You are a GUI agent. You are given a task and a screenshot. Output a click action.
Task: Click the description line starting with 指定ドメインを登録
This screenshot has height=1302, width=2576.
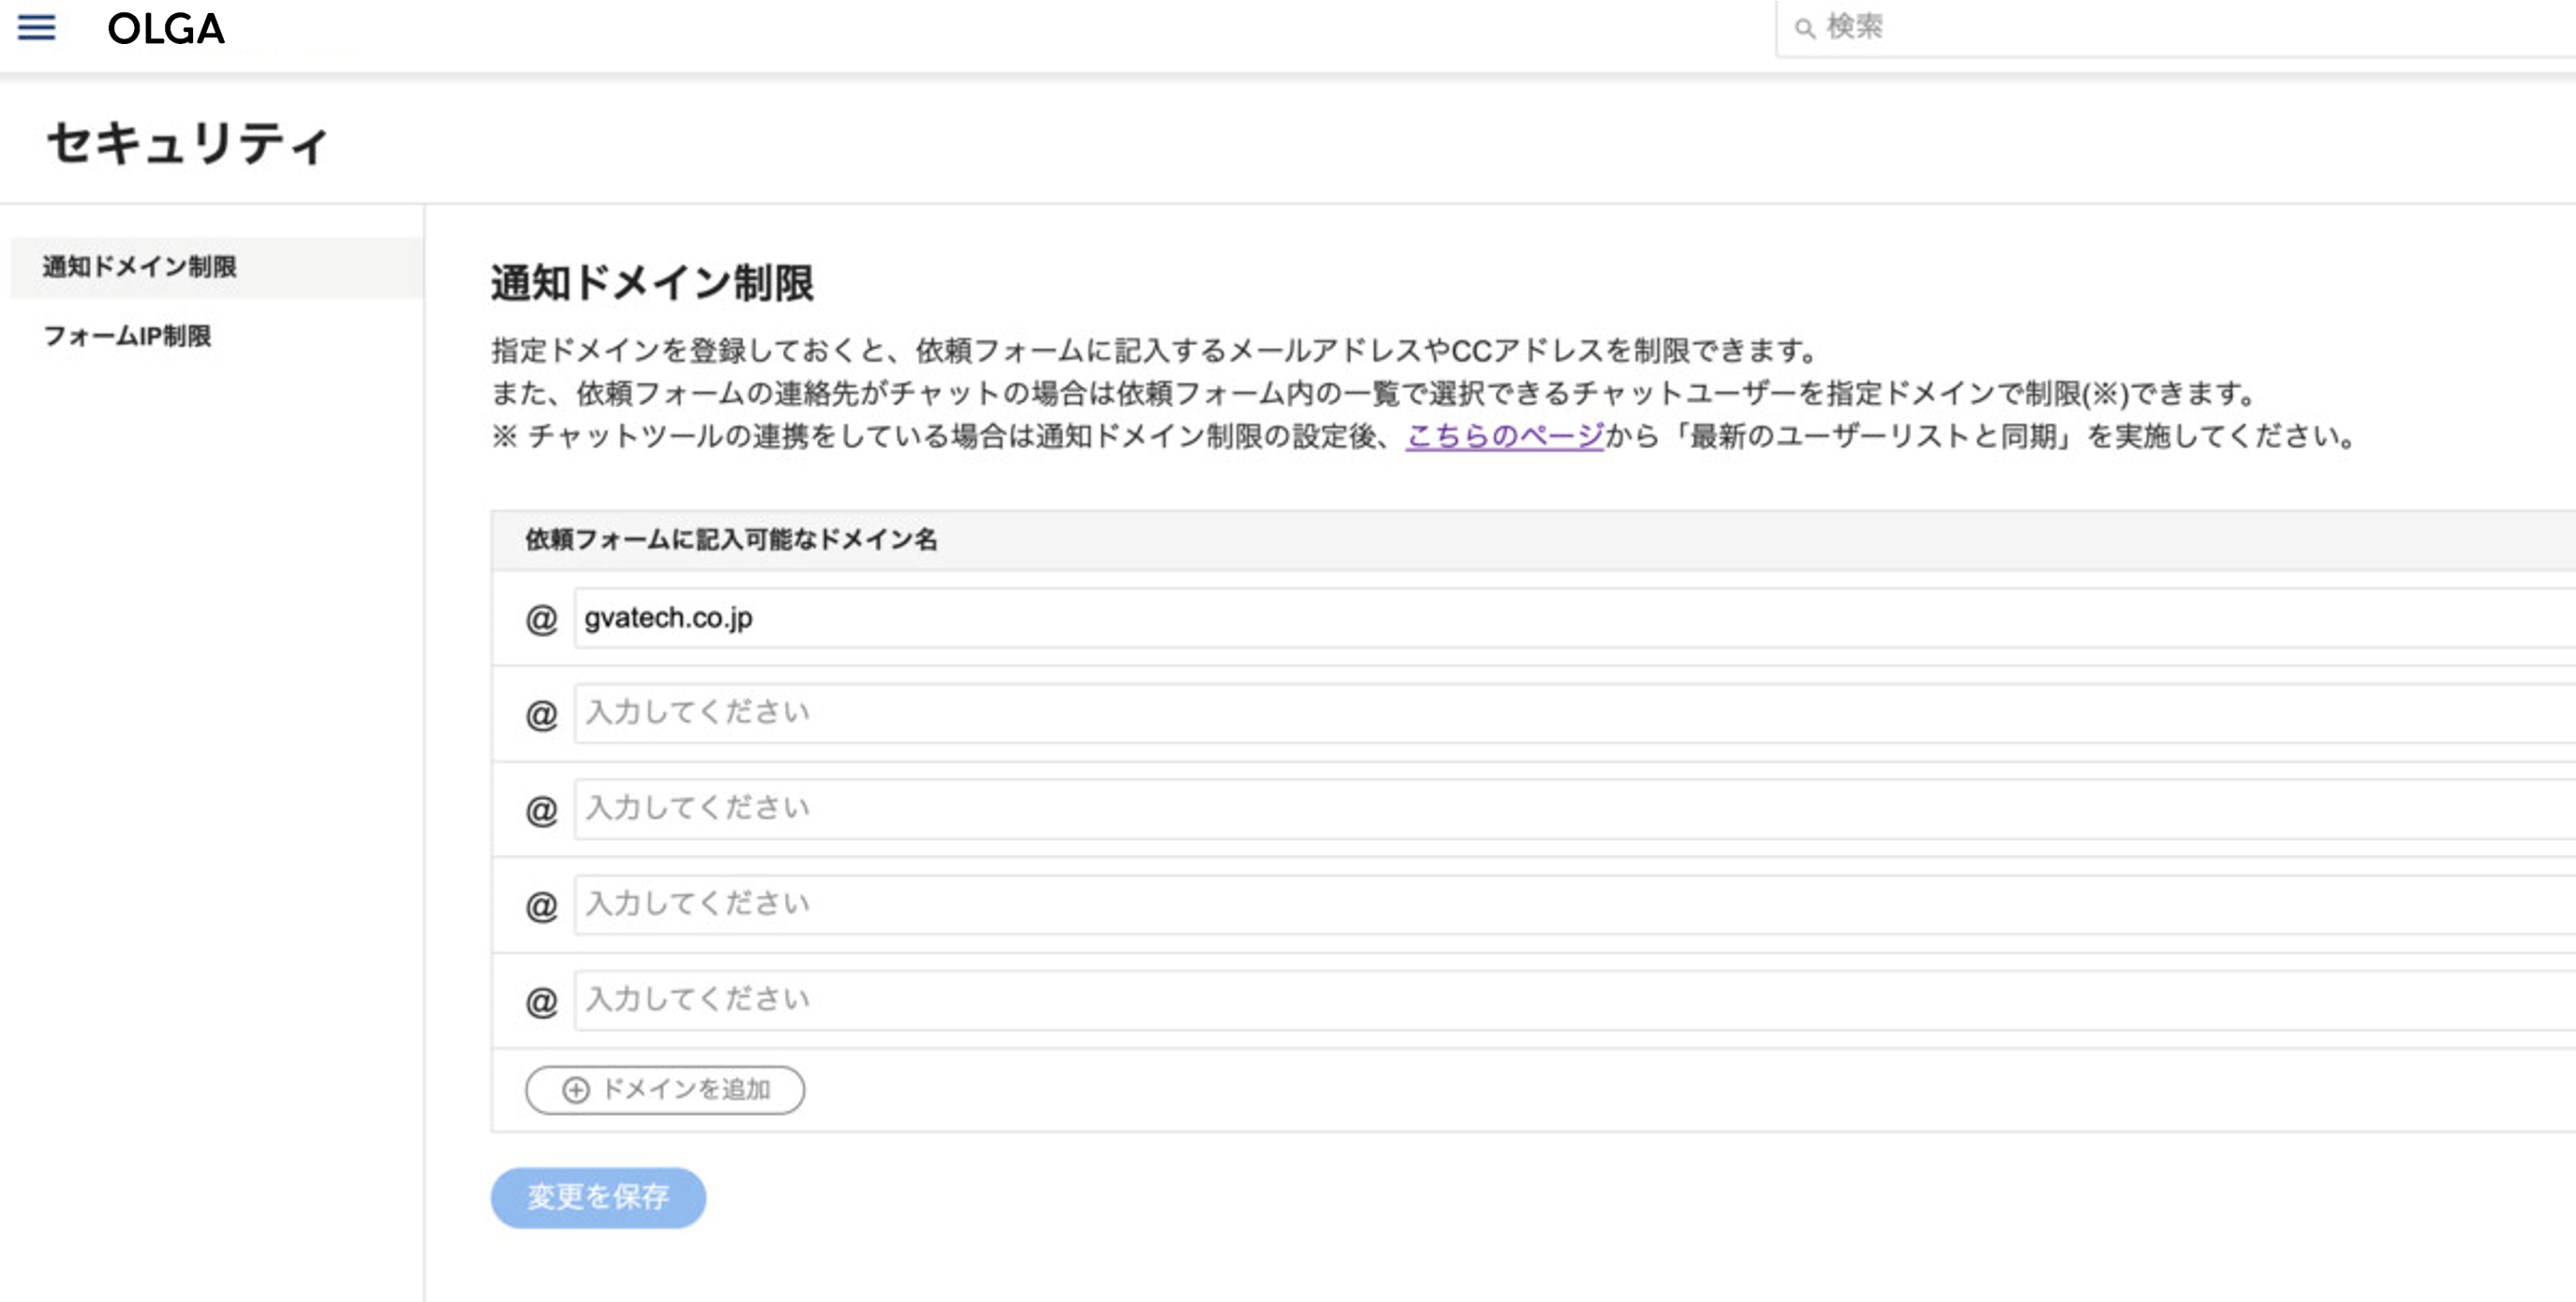pyautogui.click(x=1155, y=351)
